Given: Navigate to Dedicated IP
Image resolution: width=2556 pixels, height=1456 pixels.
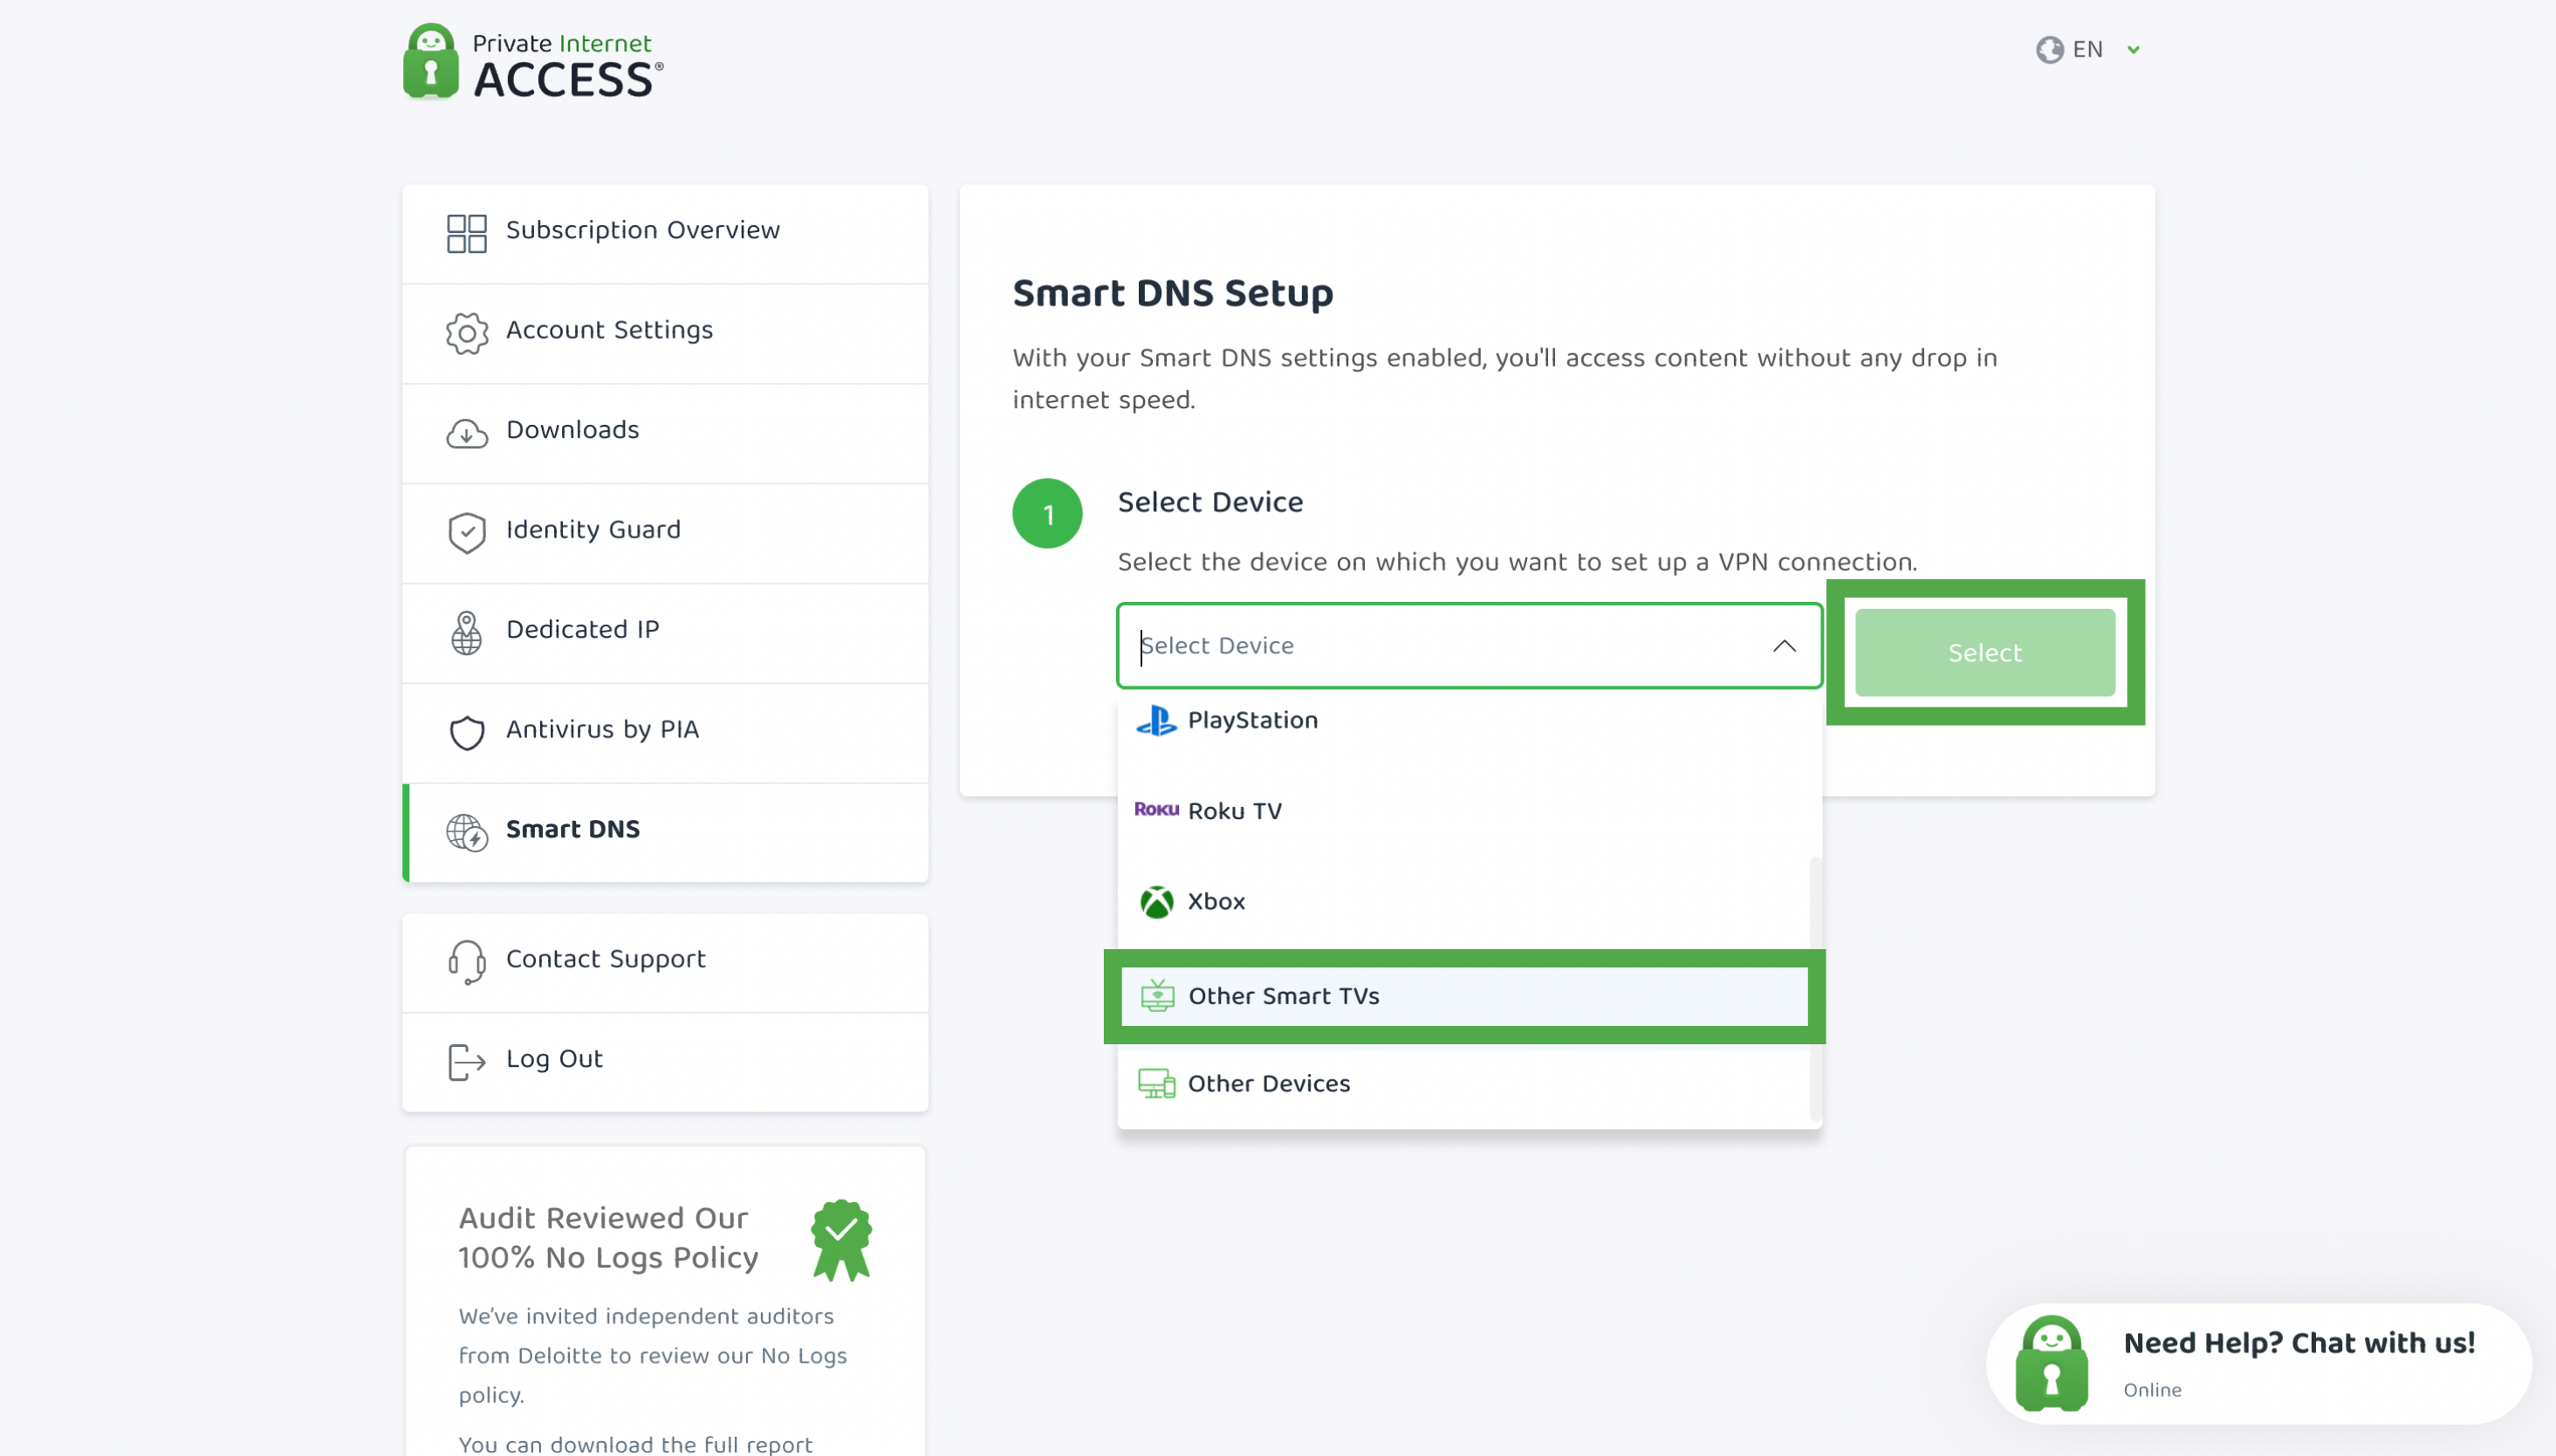Looking at the screenshot, I should coord(665,633).
